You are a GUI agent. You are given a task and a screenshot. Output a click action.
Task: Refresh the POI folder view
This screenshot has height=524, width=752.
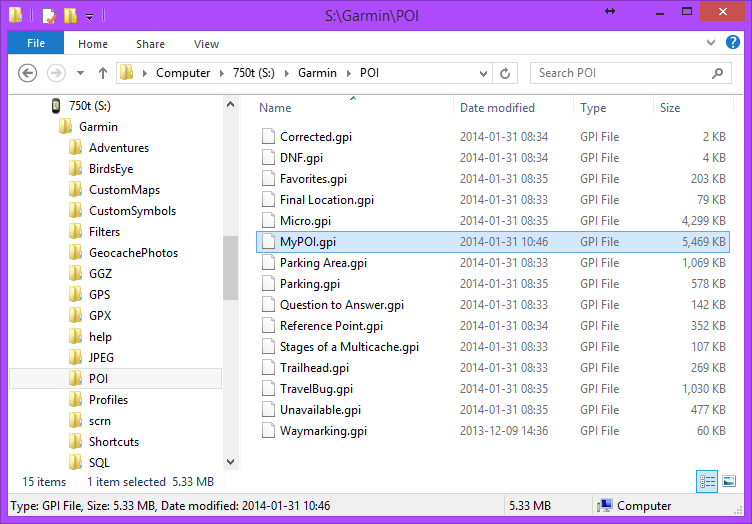coord(506,73)
